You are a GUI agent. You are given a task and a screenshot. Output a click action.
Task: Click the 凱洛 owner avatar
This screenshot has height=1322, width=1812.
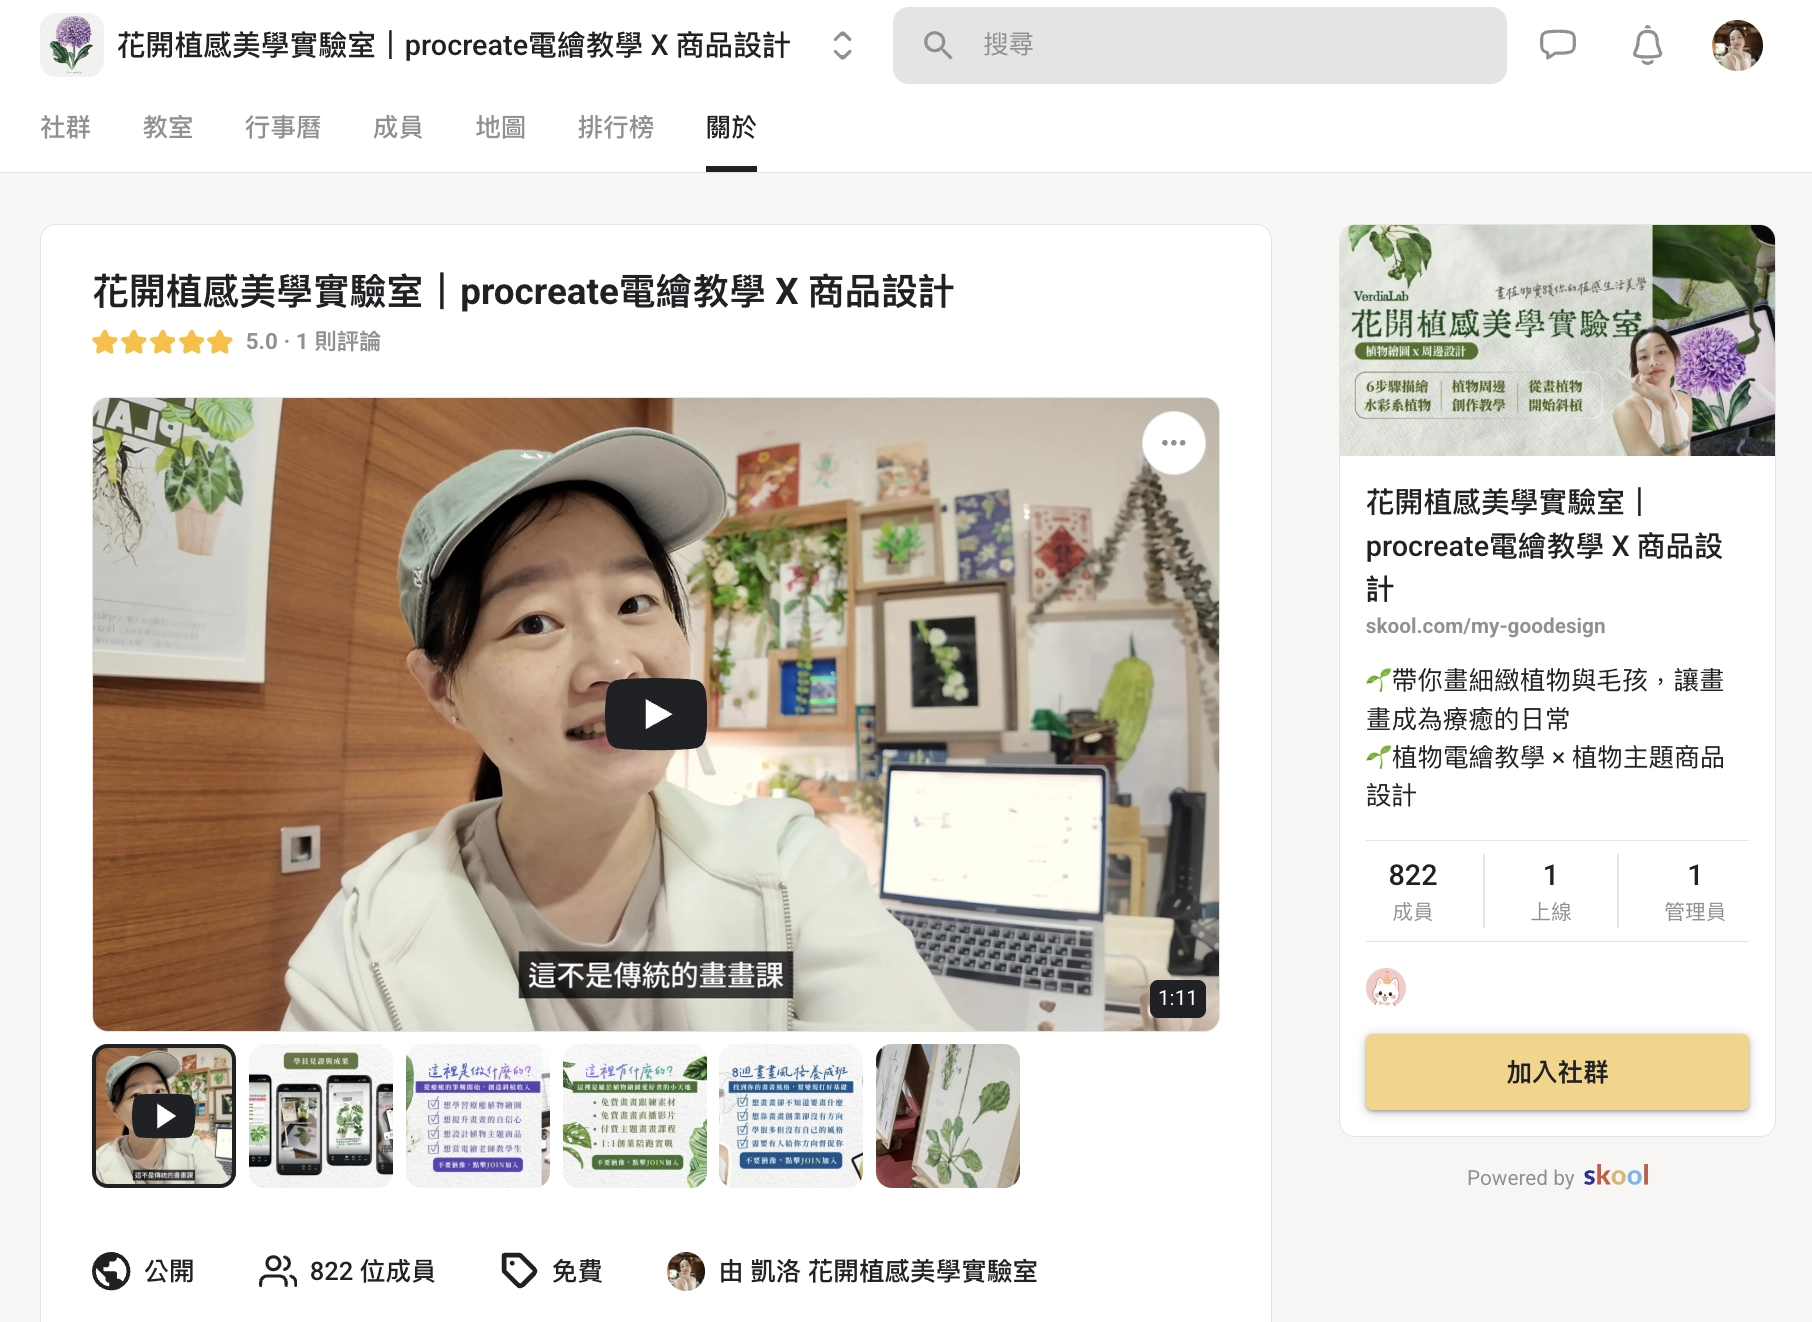pyautogui.click(x=686, y=1271)
